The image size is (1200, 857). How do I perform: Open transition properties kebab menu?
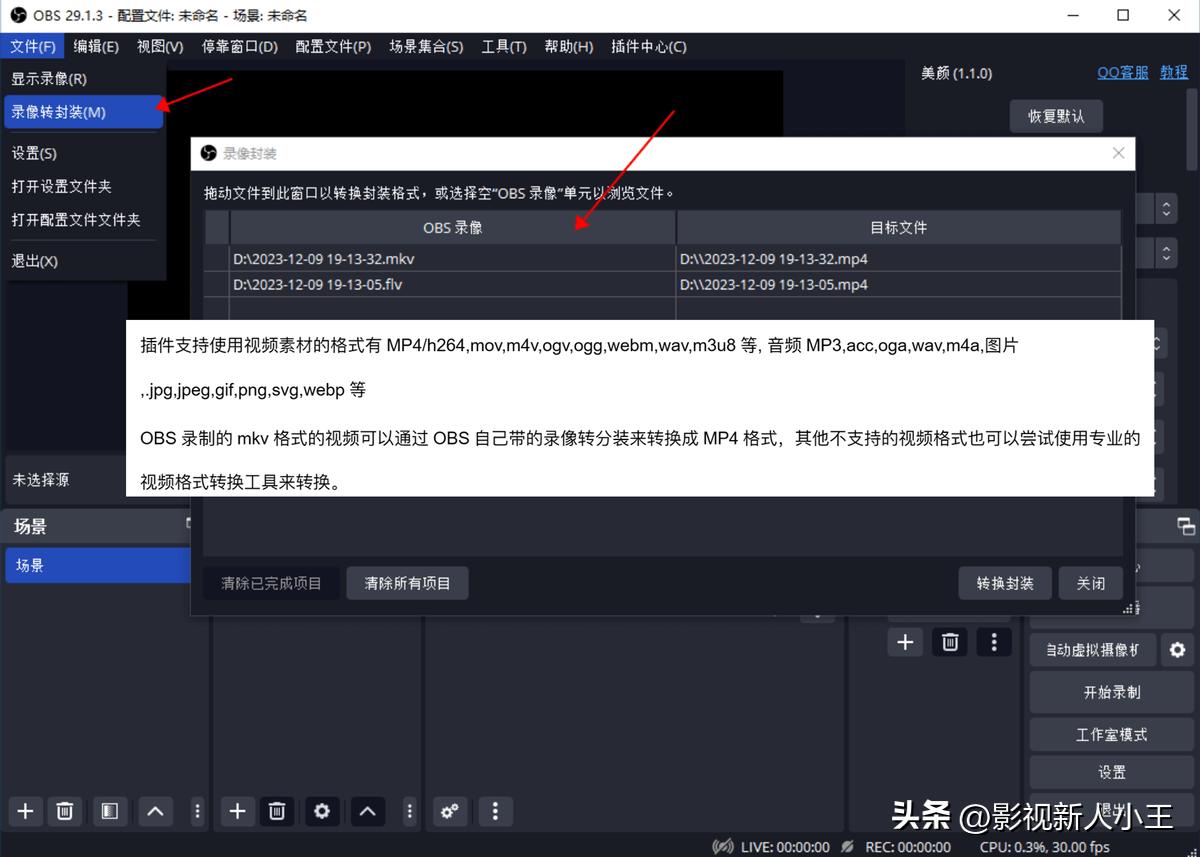pyautogui.click(x=993, y=642)
